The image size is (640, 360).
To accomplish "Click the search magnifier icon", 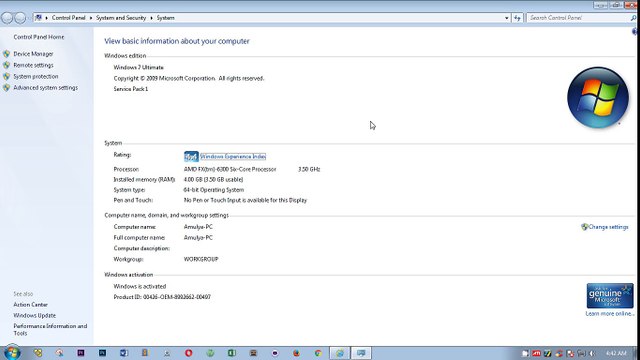I will pyautogui.click(x=633, y=18).
